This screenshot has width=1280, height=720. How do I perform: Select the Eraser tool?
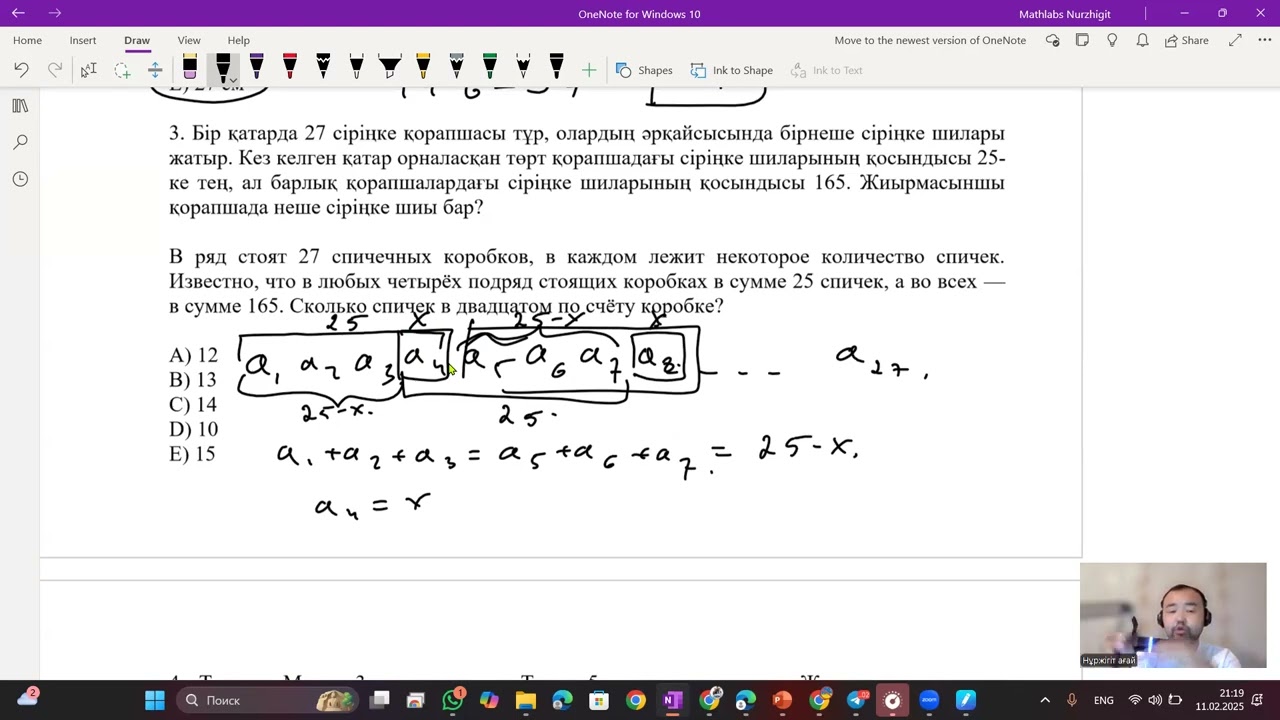(x=190, y=68)
